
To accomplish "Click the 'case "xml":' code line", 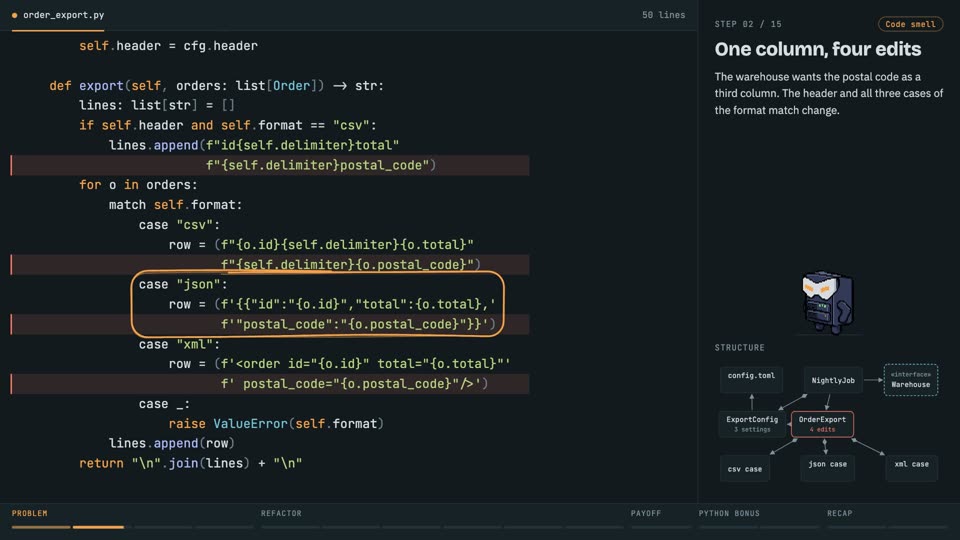I will (x=179, y=344).
